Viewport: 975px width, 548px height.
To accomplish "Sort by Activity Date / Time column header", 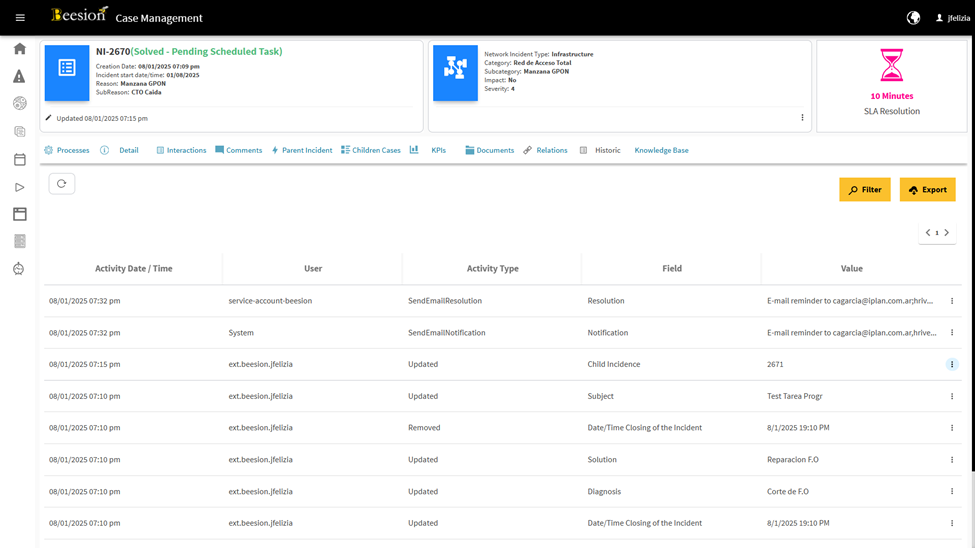I will 133,268.
